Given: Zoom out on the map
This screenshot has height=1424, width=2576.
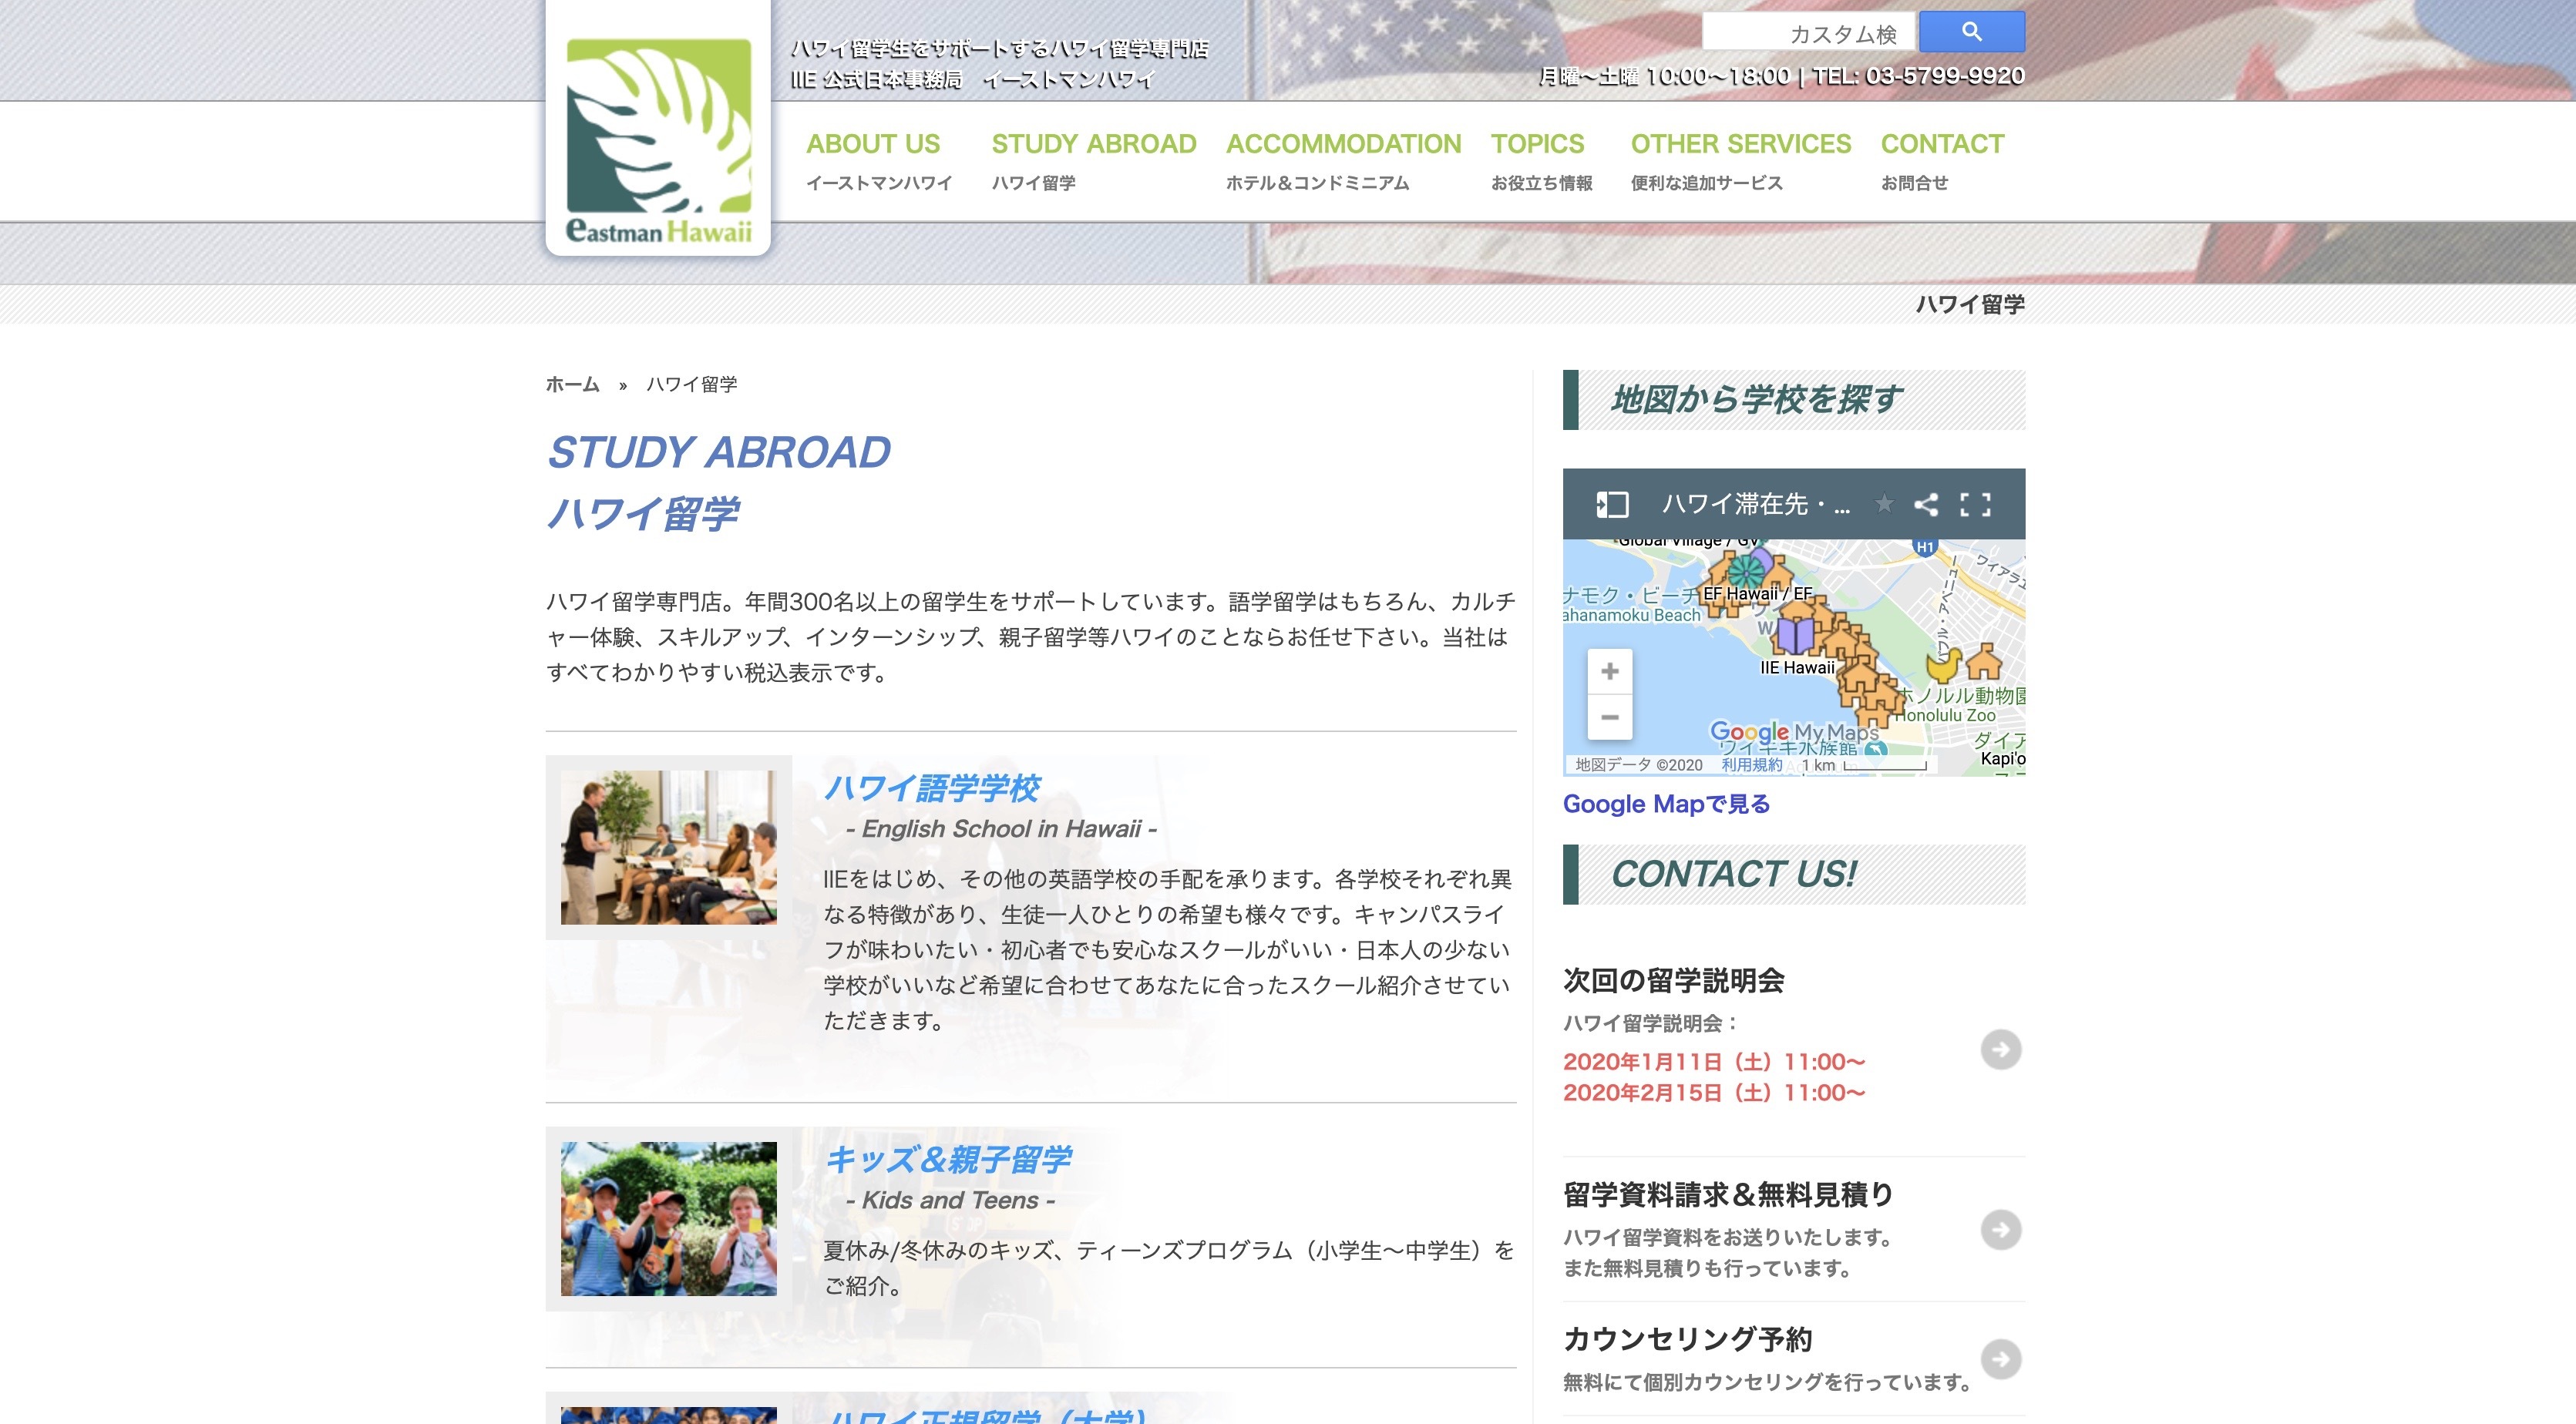Looking at the screenshot, I should 1609,717.
